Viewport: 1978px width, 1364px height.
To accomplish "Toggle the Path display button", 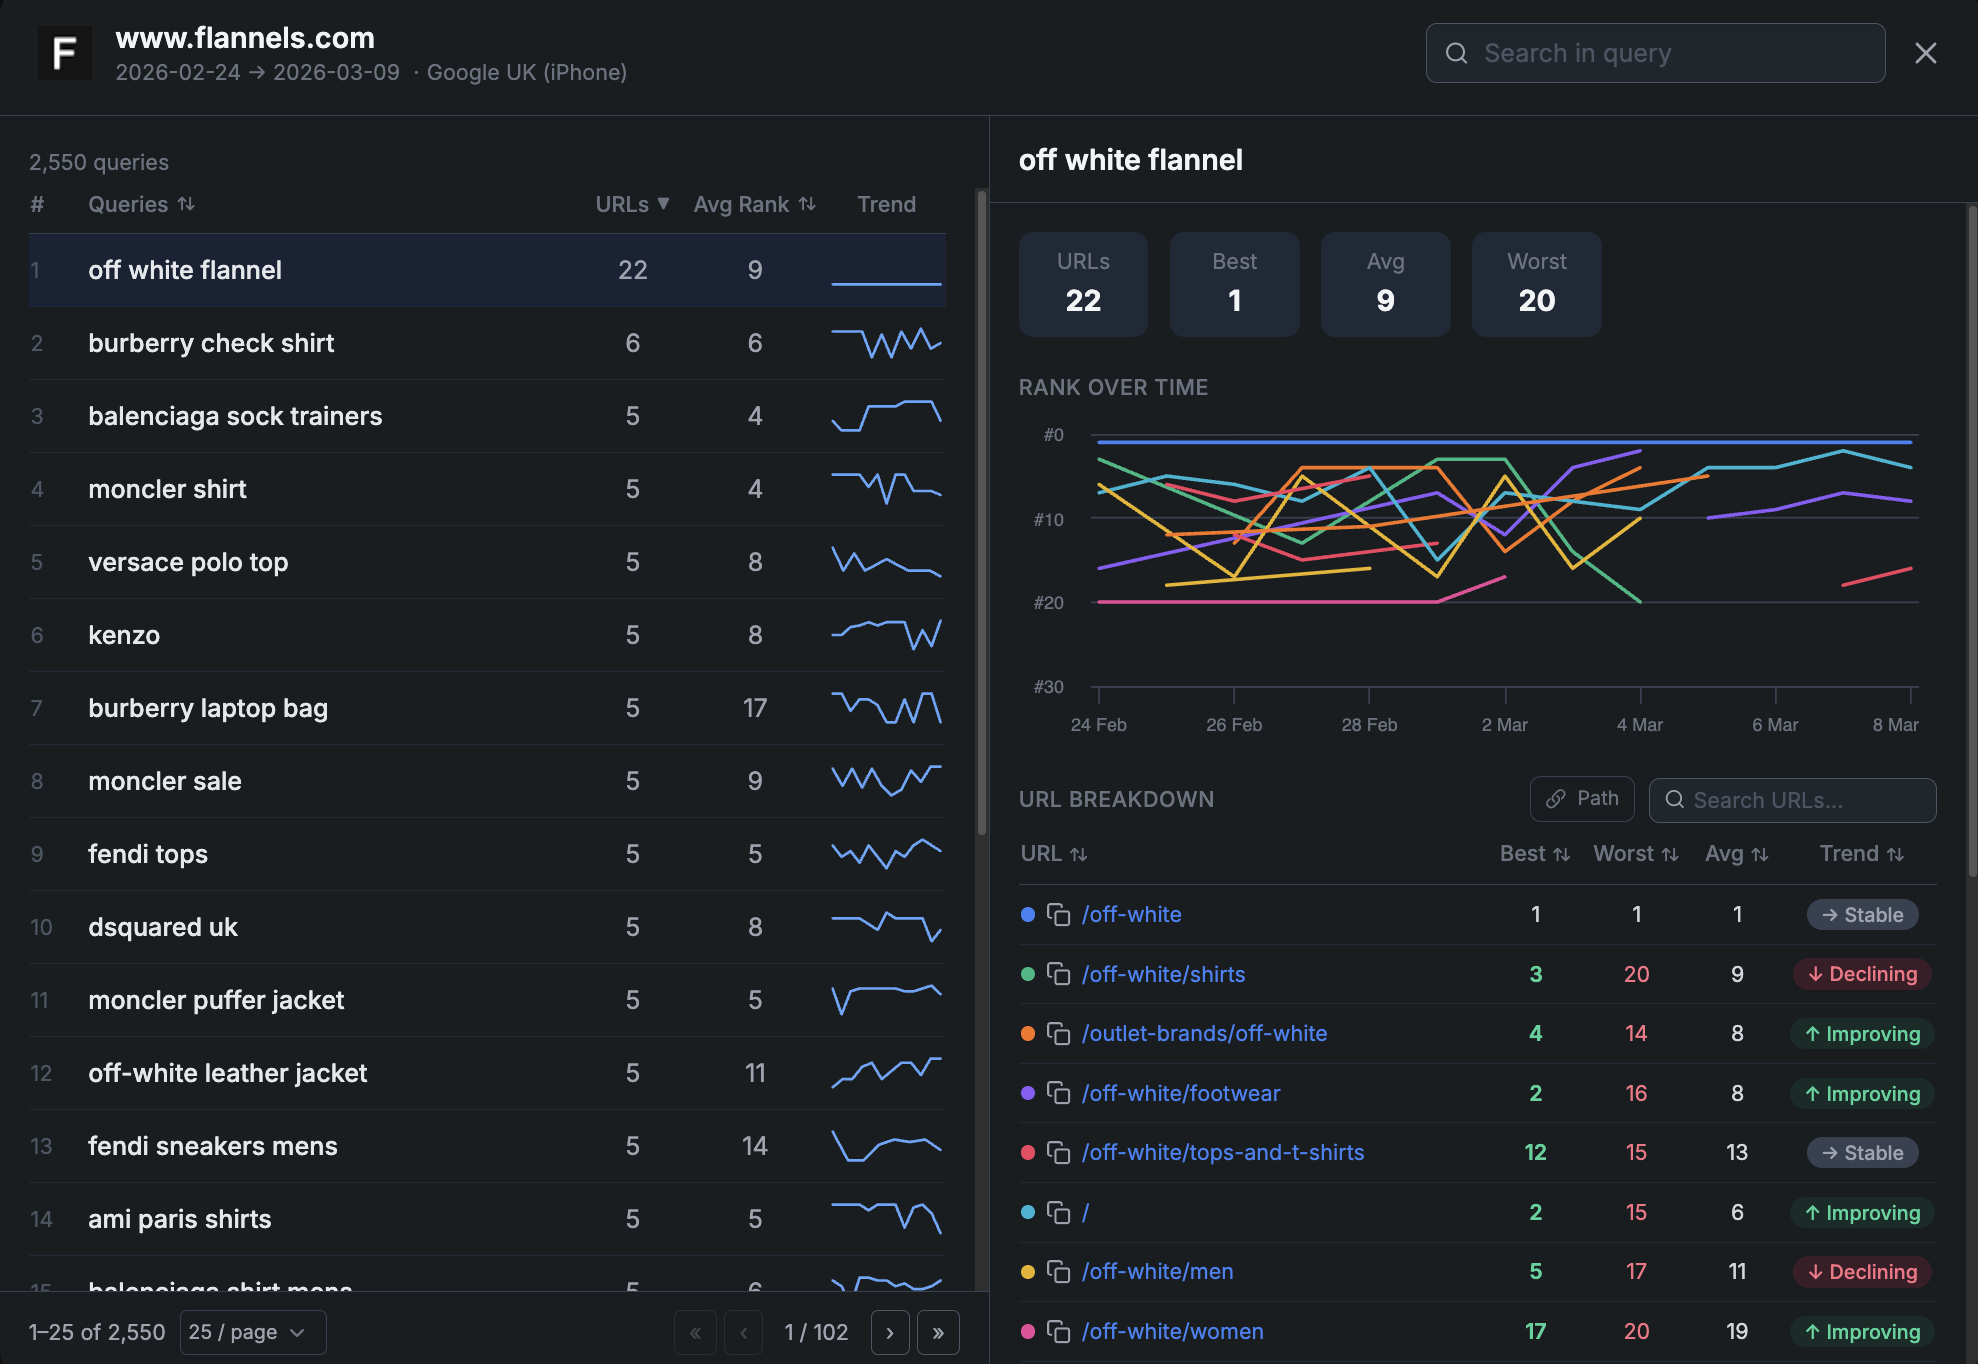I will 1582,798.
